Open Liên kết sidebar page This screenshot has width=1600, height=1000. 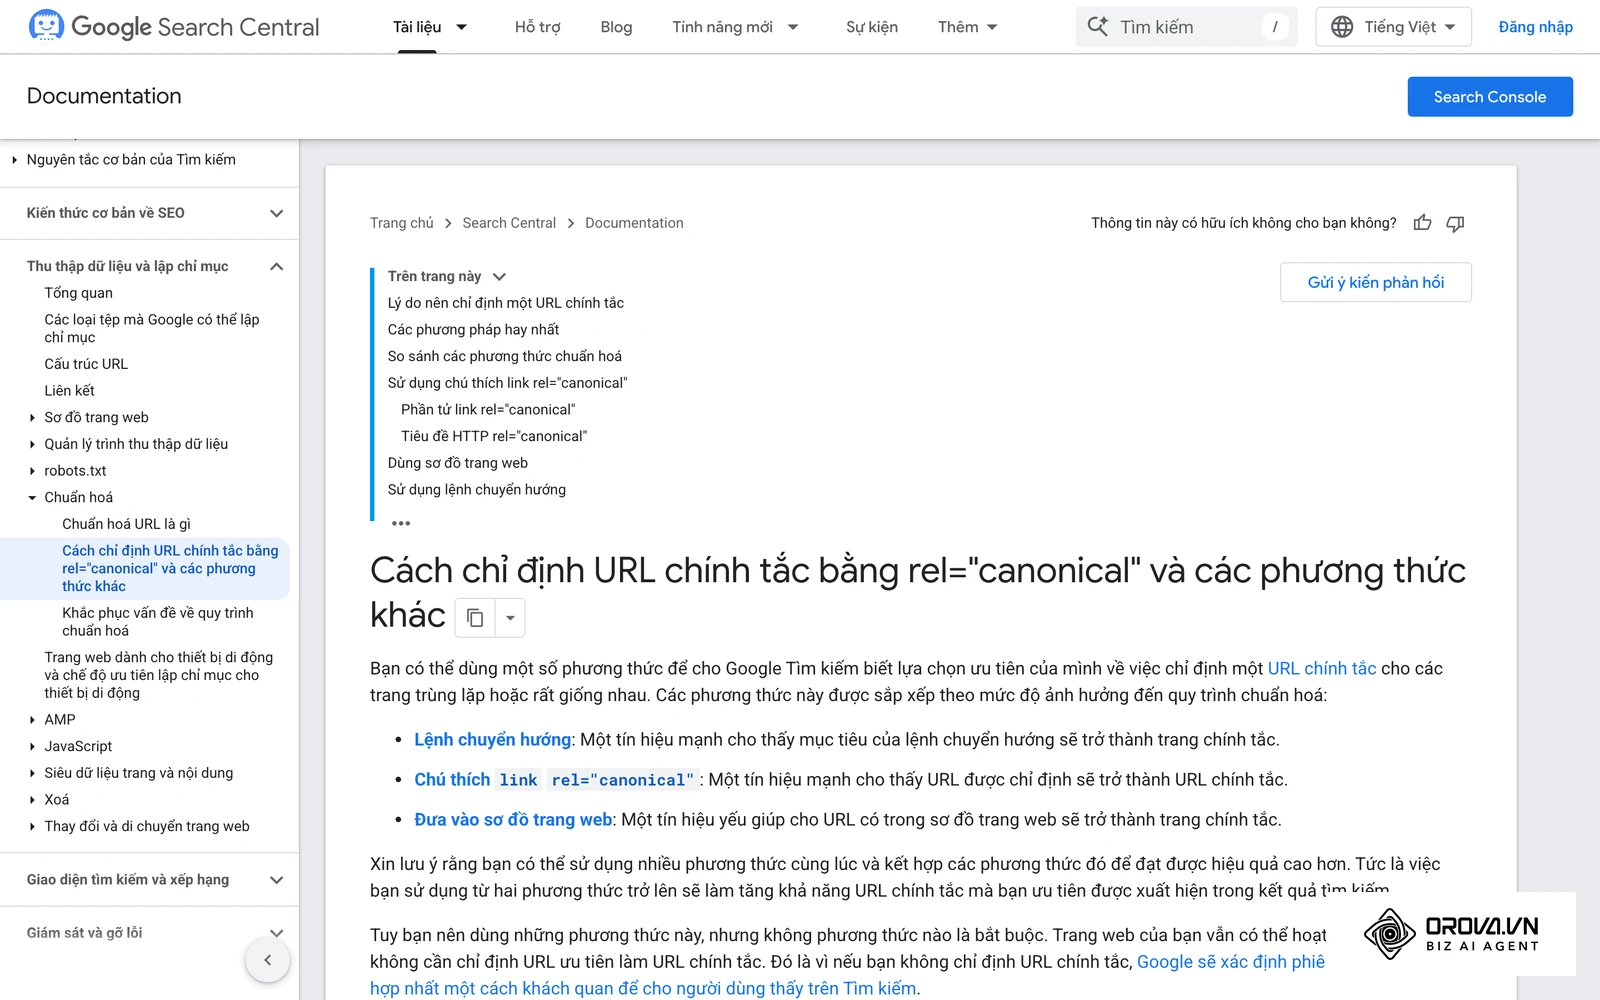[x=69, y=391]
